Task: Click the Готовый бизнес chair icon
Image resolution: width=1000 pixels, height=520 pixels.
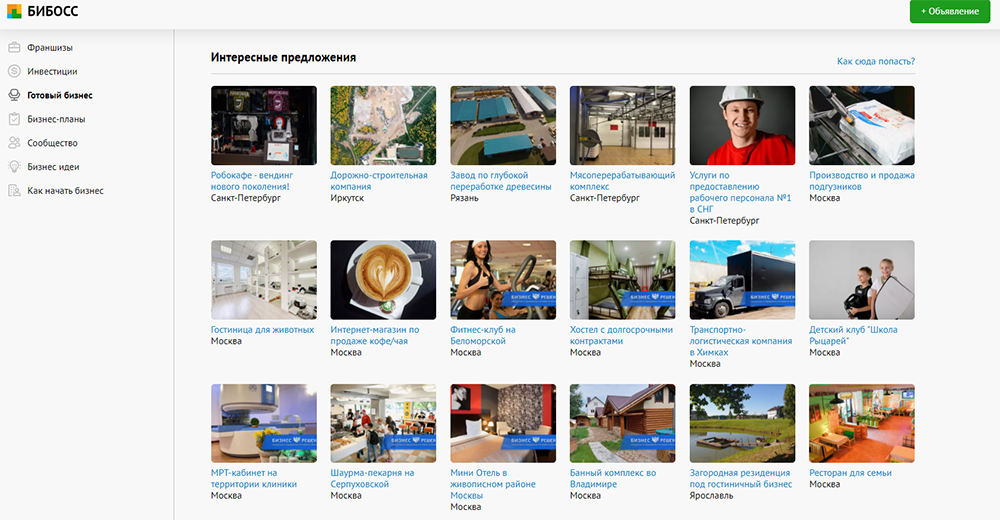Action: point(14,95)
